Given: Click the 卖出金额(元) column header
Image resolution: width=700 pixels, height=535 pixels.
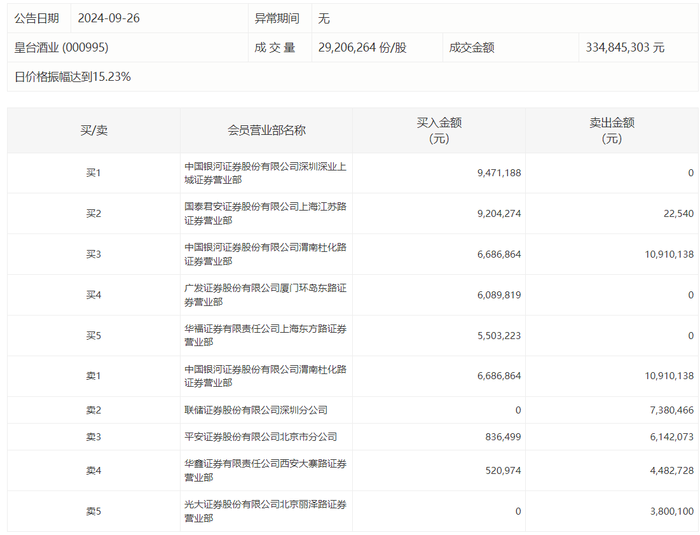Looking at the screenshot, I should 612,130.
